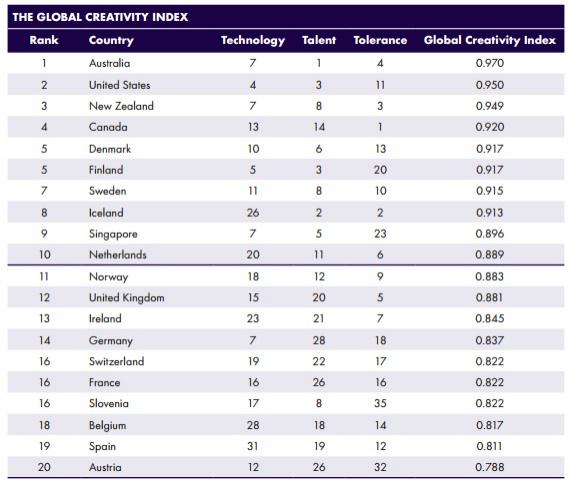Click the Tolerance column header
Screen dimensions: 571x487
tap(380, 40)
